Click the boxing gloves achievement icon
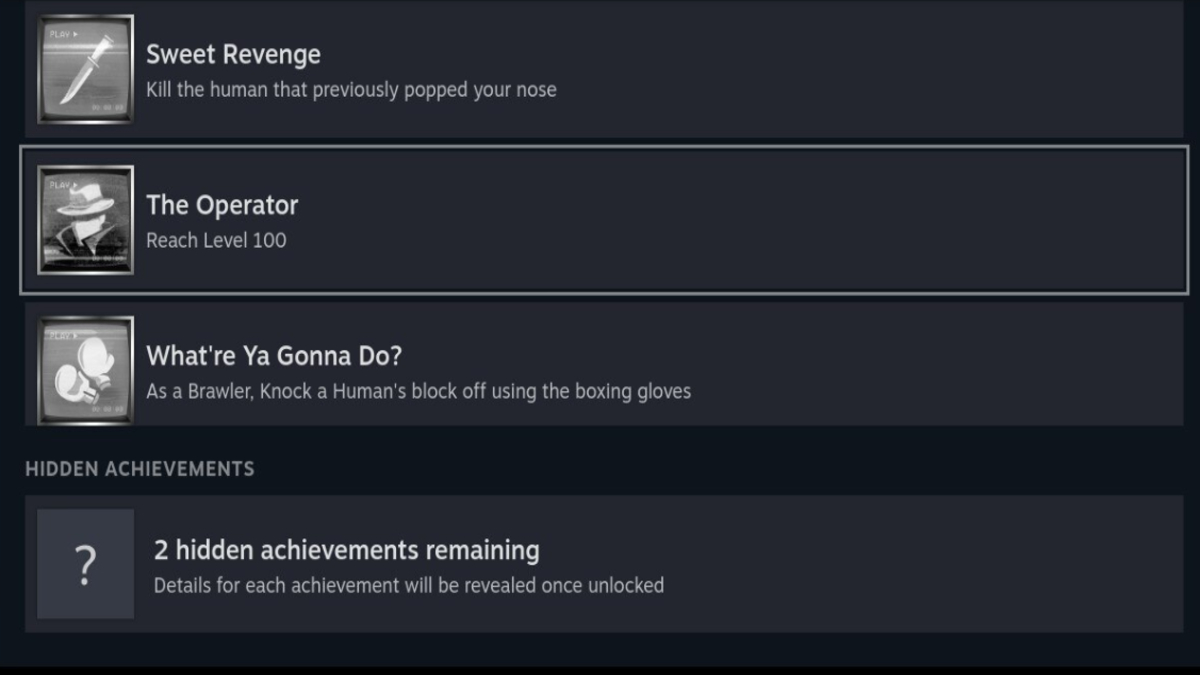Viewport: 1200px width, 675px height. coord(85,371)
